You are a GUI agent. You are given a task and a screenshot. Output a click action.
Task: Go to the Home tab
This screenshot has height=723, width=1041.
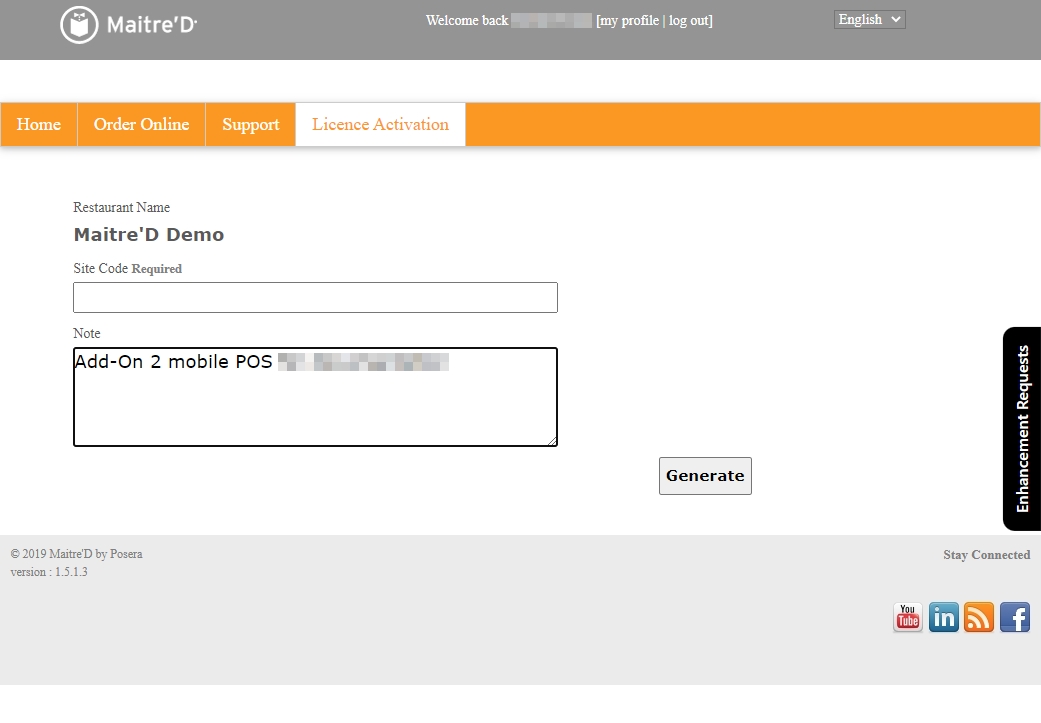click(39, 125)
